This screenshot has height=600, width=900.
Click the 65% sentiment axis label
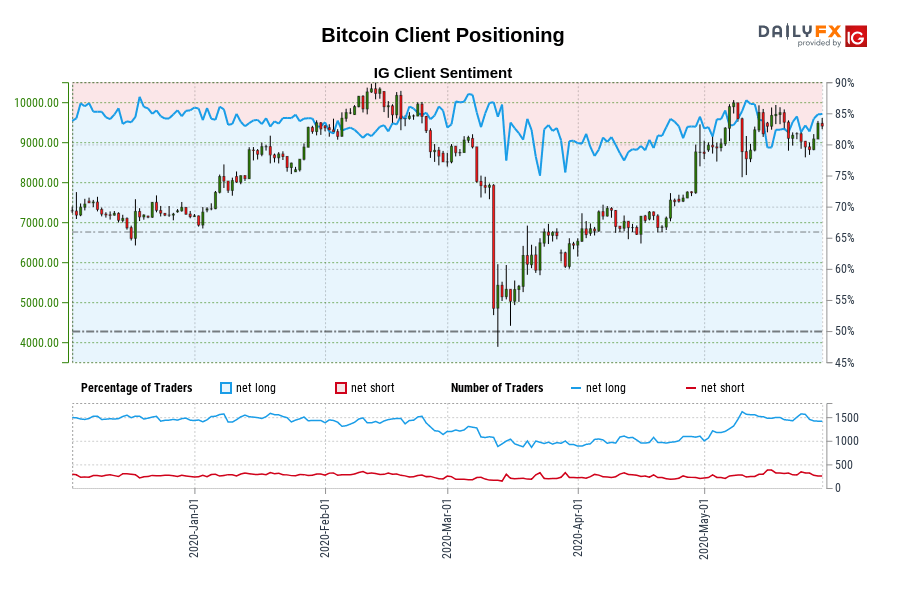(844, 238)
